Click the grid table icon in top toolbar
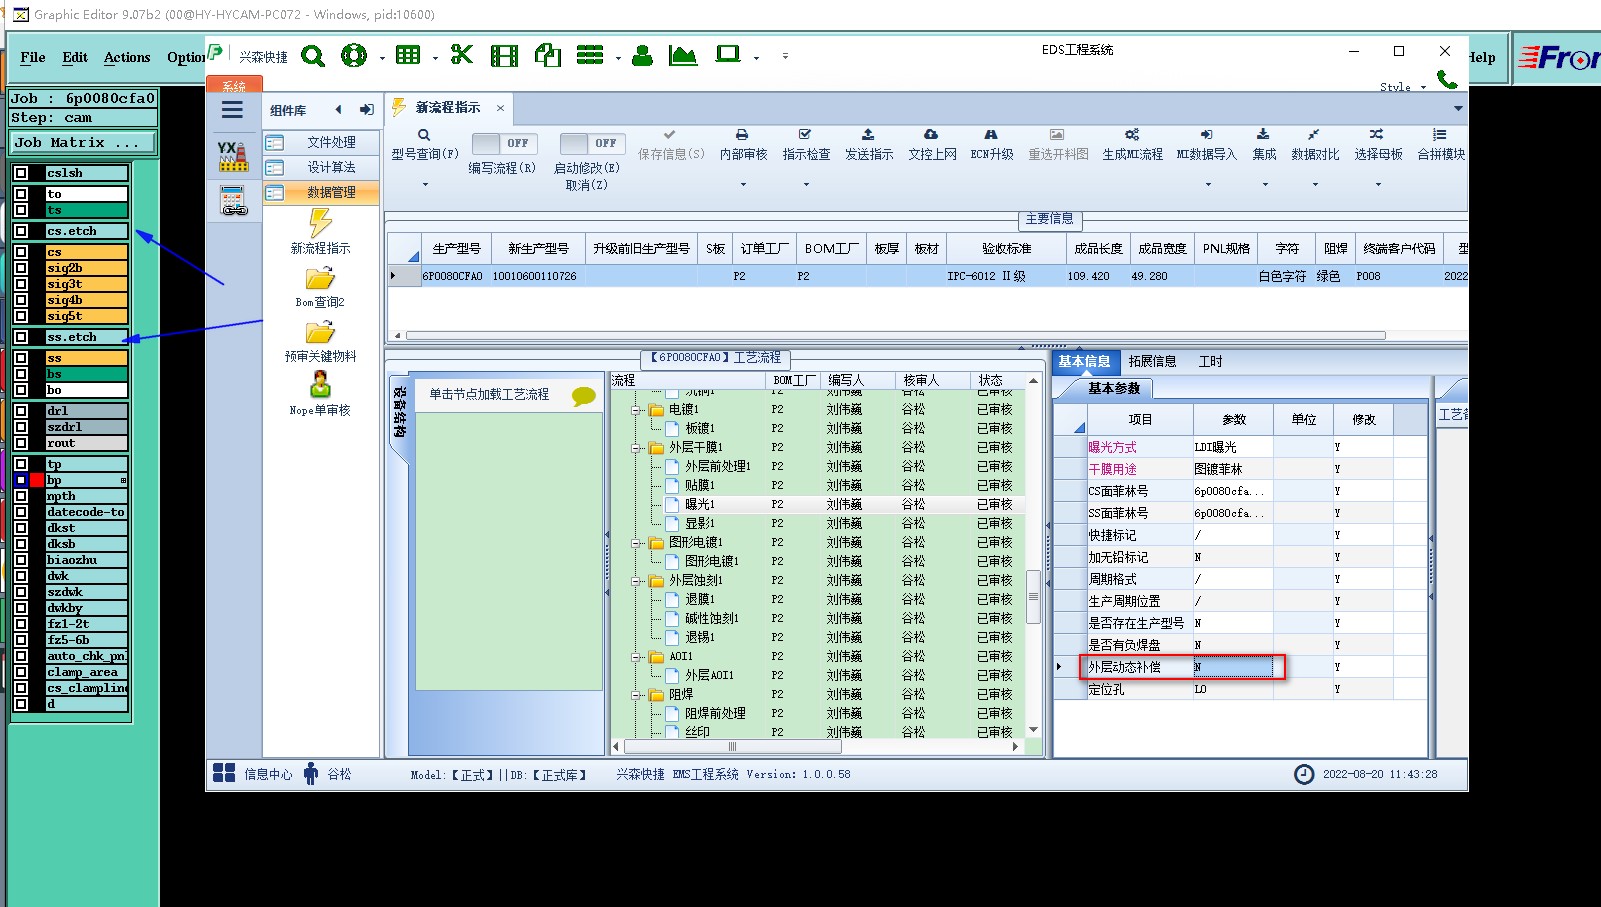The height and width of the screenshot is (907, 1601). point(408,55)
